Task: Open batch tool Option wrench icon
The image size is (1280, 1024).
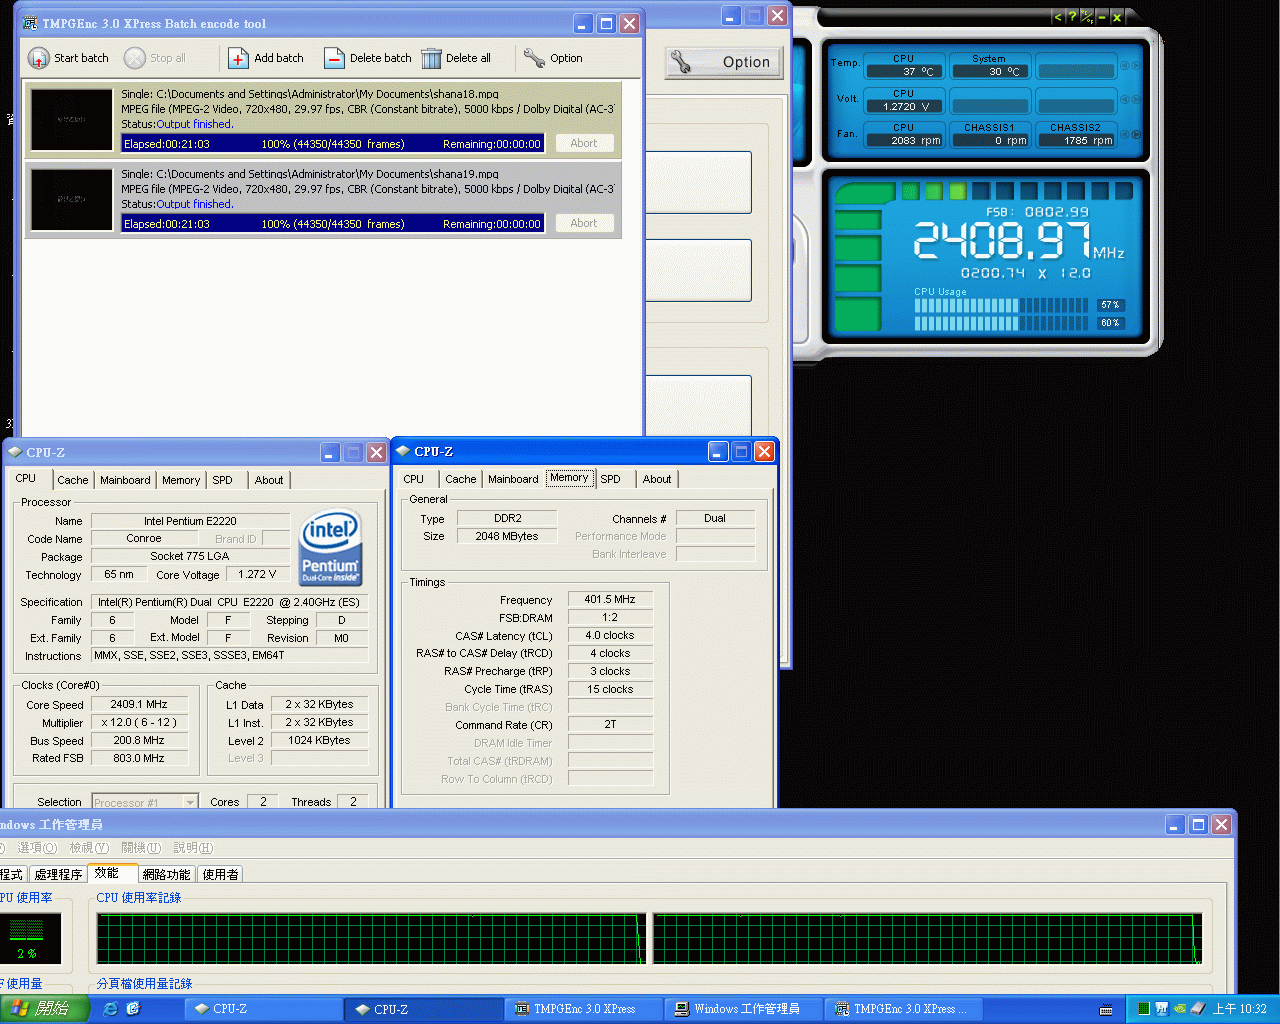Action: pos(534,58)
